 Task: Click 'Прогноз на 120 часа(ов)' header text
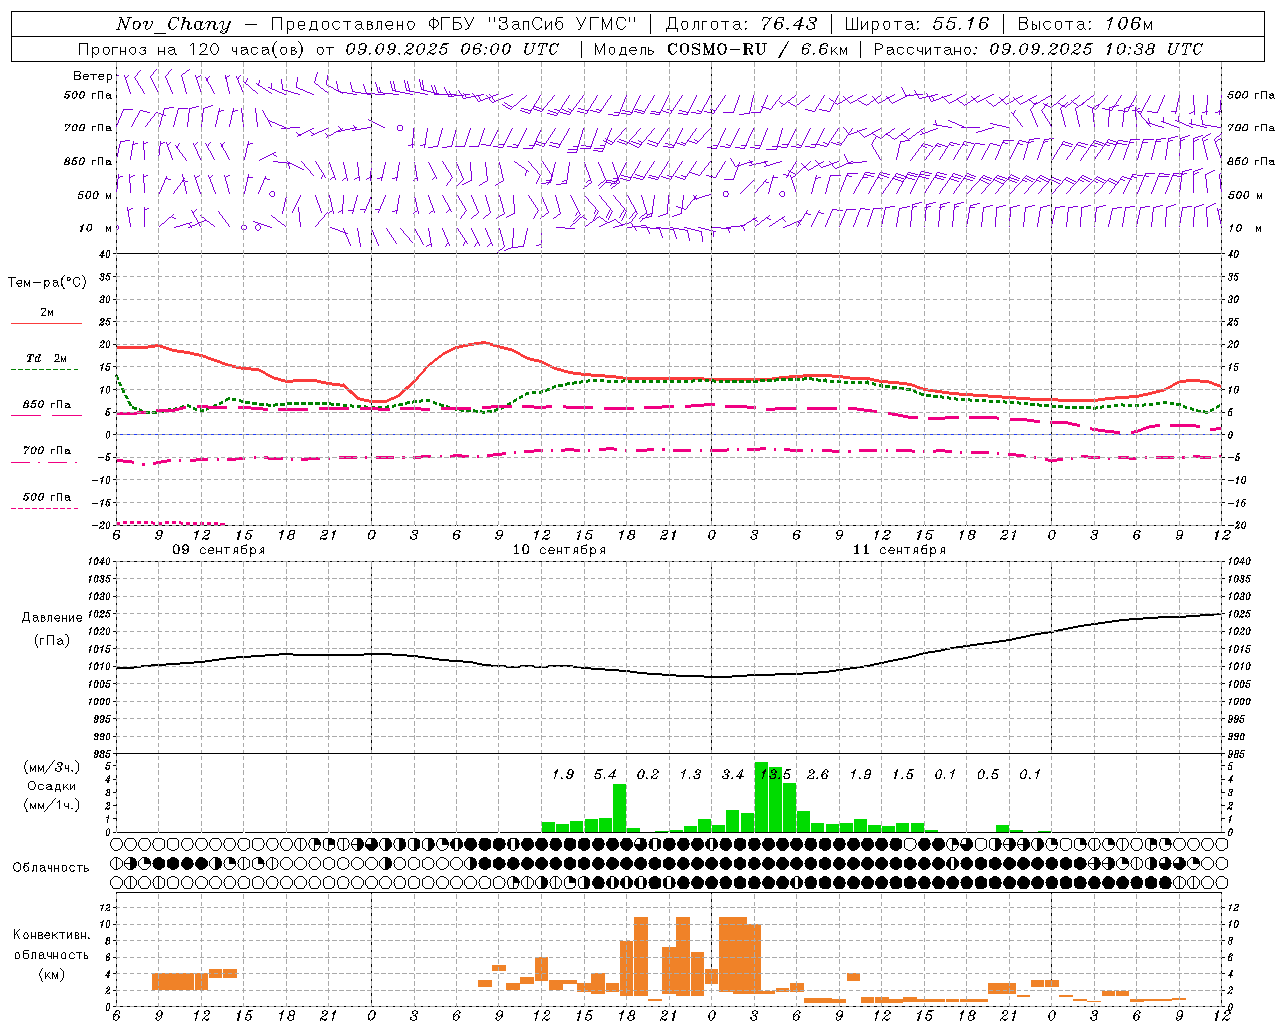tap(192, 49)
